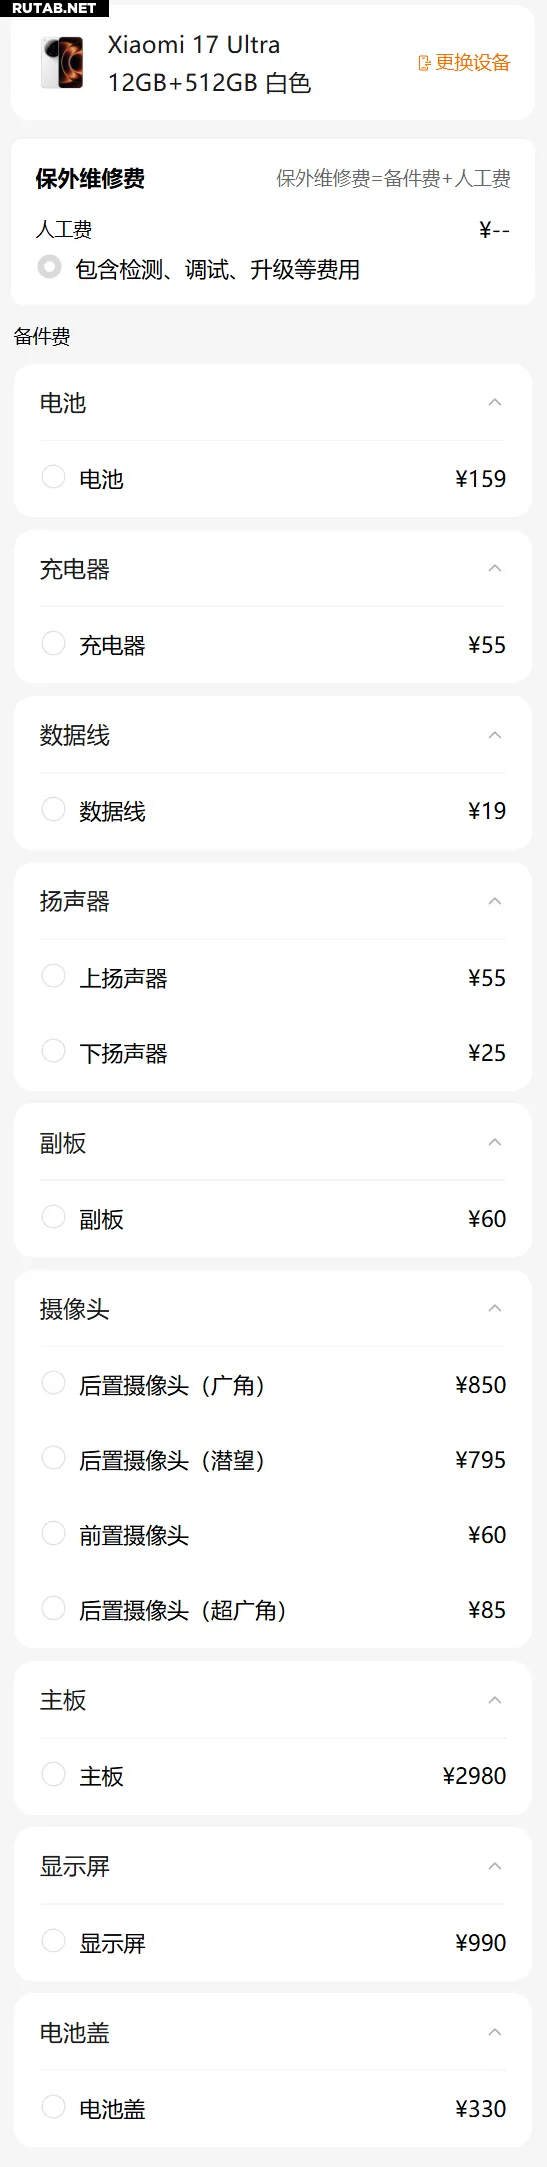This screenshot has height=2167, width=547.
Task: Open the Xiaomi 17 Ultra phone thumbnail
Action: click(63, 63)
